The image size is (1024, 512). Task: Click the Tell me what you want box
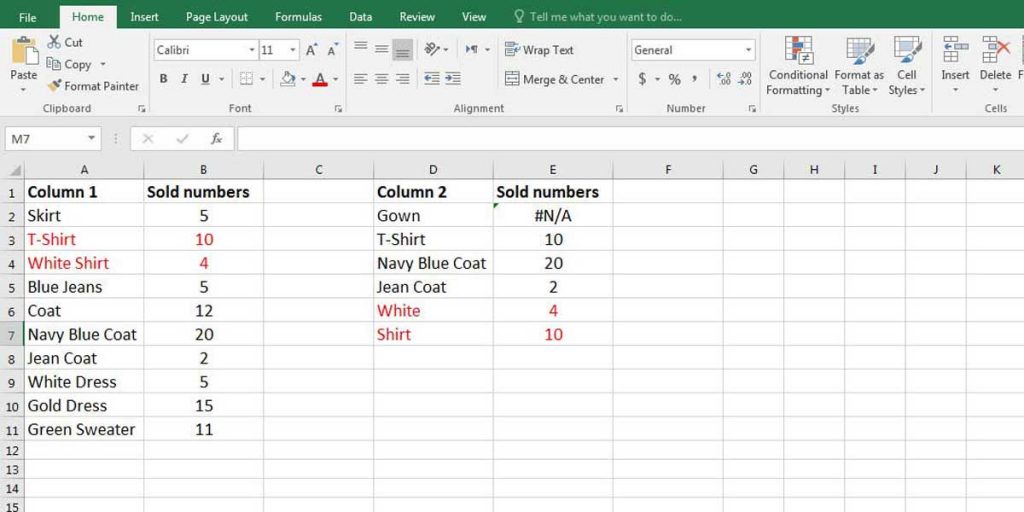(598, 17)
